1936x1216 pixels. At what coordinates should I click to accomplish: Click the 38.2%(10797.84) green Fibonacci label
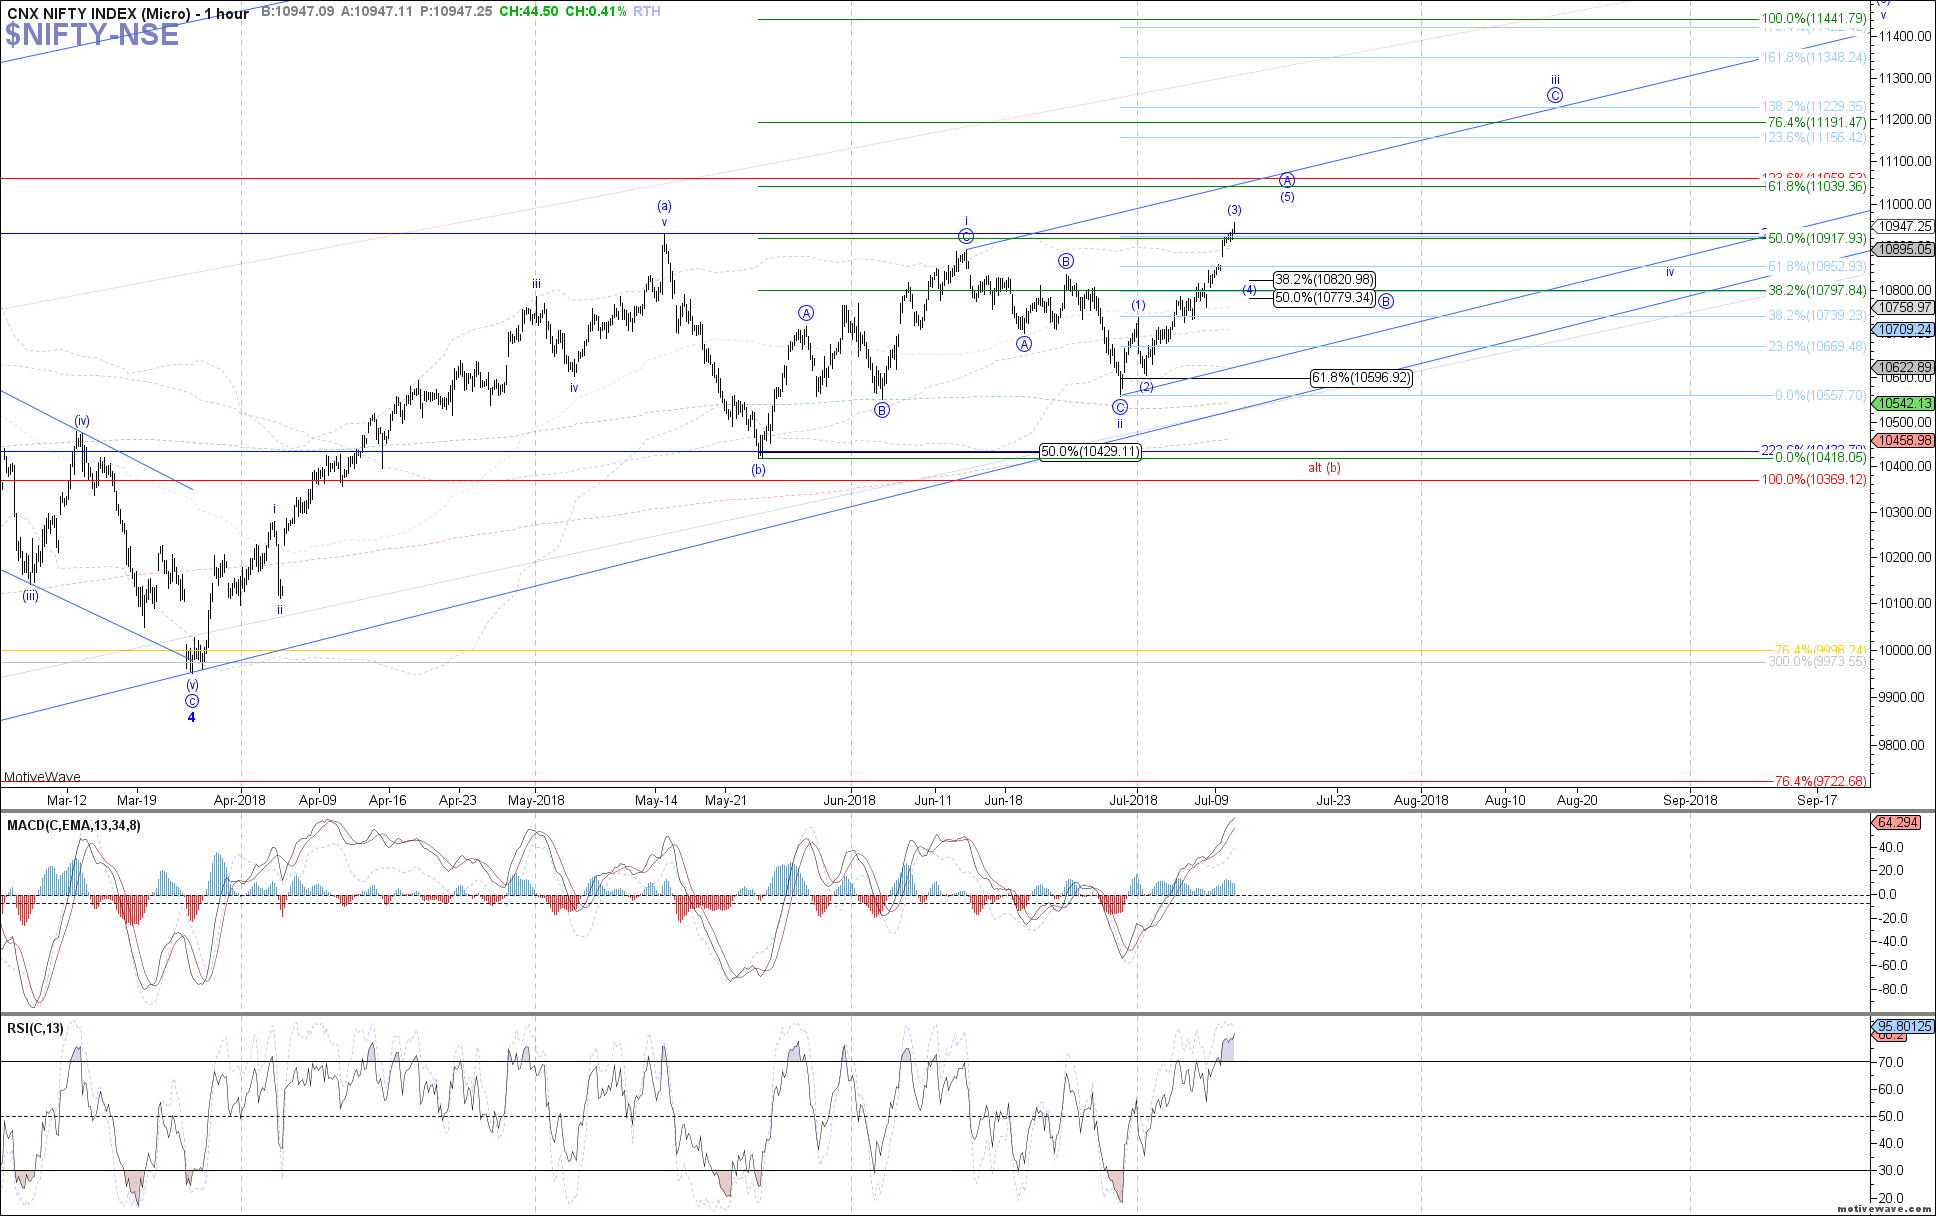click(x=1816, y=290)
